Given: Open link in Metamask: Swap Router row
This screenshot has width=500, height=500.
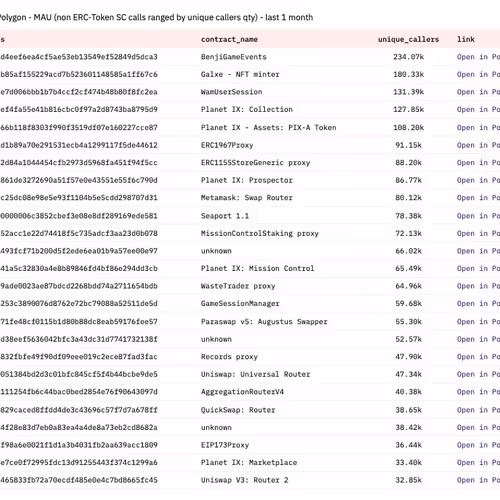Looking at the screenshot, I should [478, 198].
